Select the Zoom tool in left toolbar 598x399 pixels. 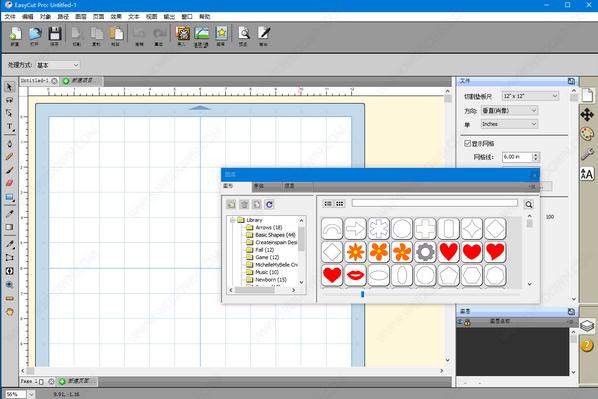tap(9, 285)
